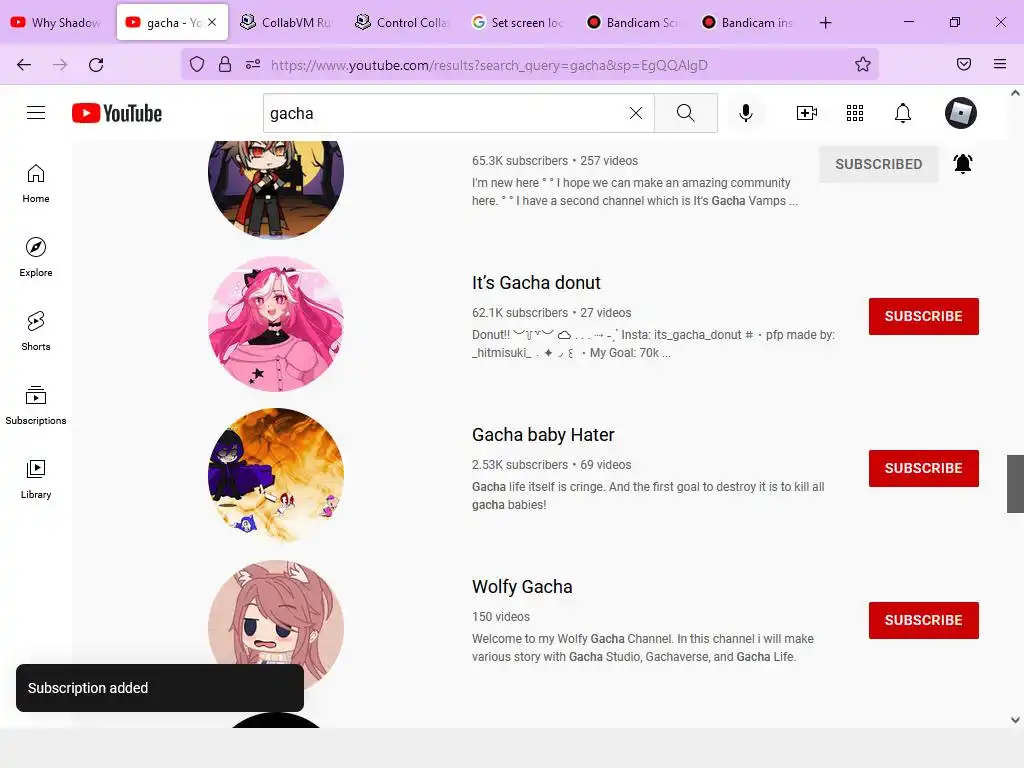This screenshot has height=768, width=1024.
Task: Switch to Set screen lock tab
Action: (x=516, y=22)
